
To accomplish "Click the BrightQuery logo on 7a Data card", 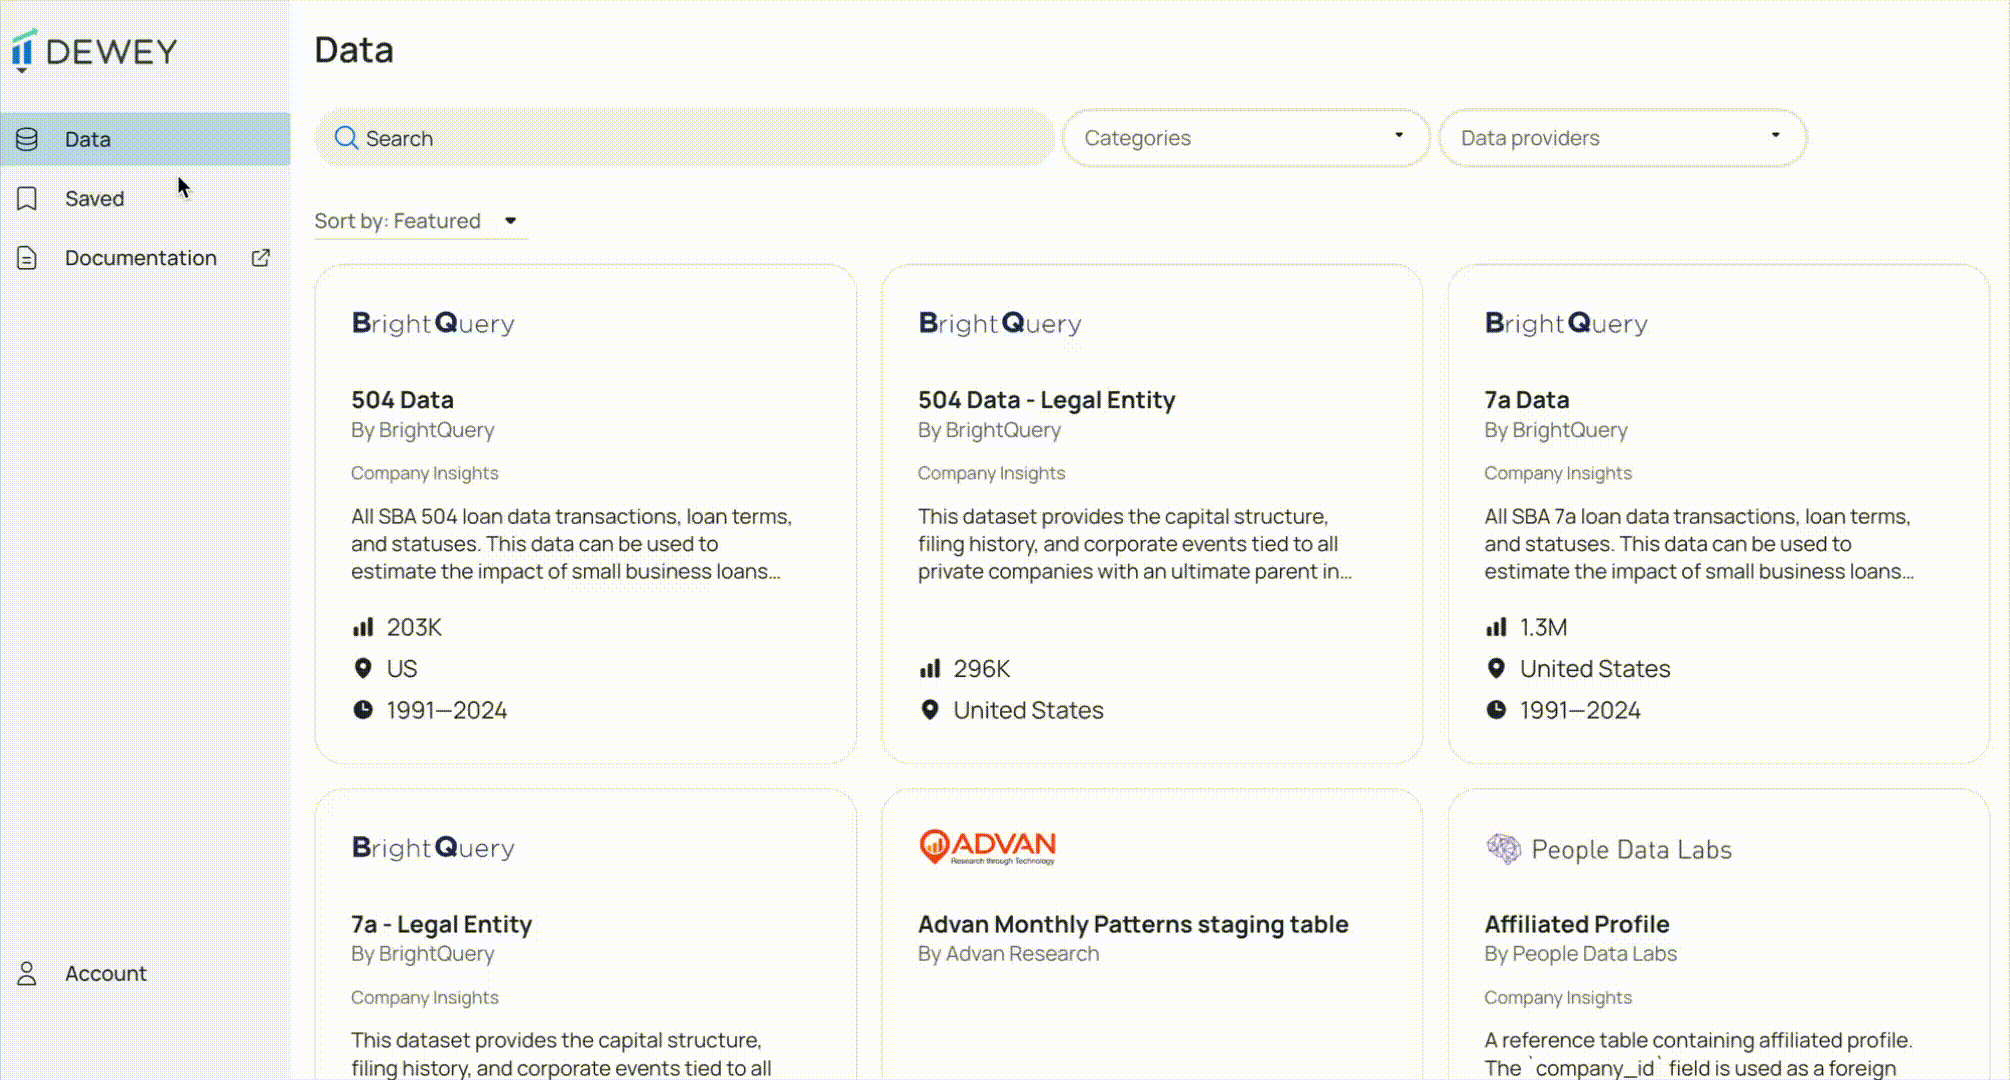I will click(1566, 323).
